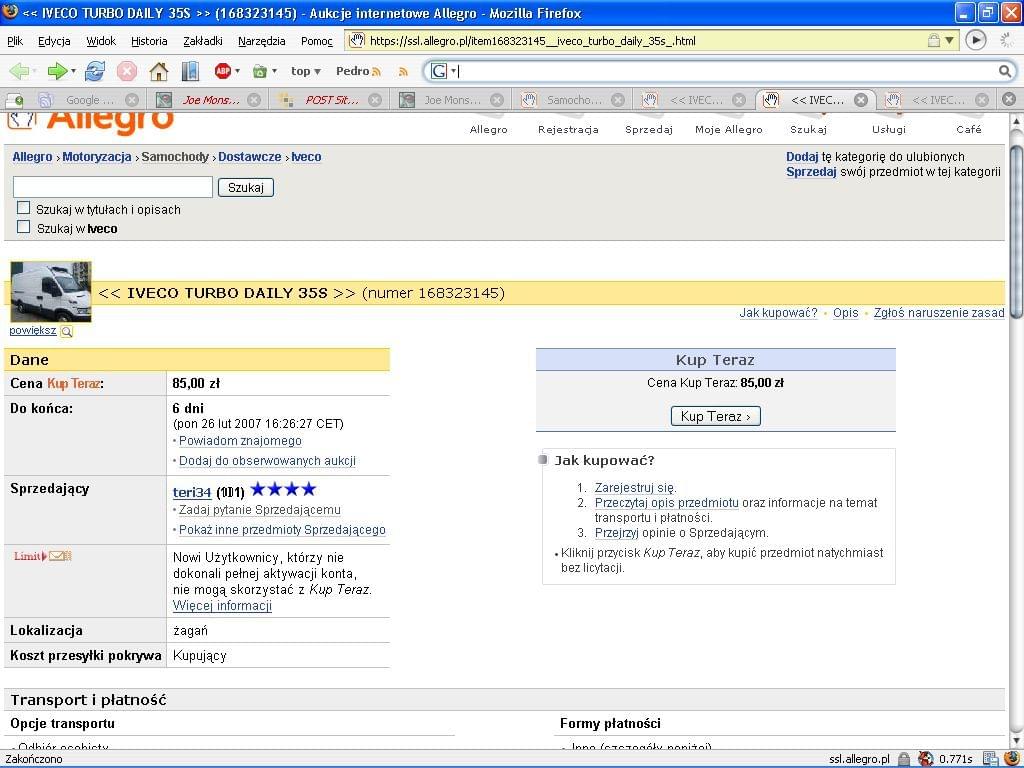Image resolution: width=1024 pixels, height=768 pixels.
Task: Open the address bar history dropdown arrow
Action: pos(950,40)
